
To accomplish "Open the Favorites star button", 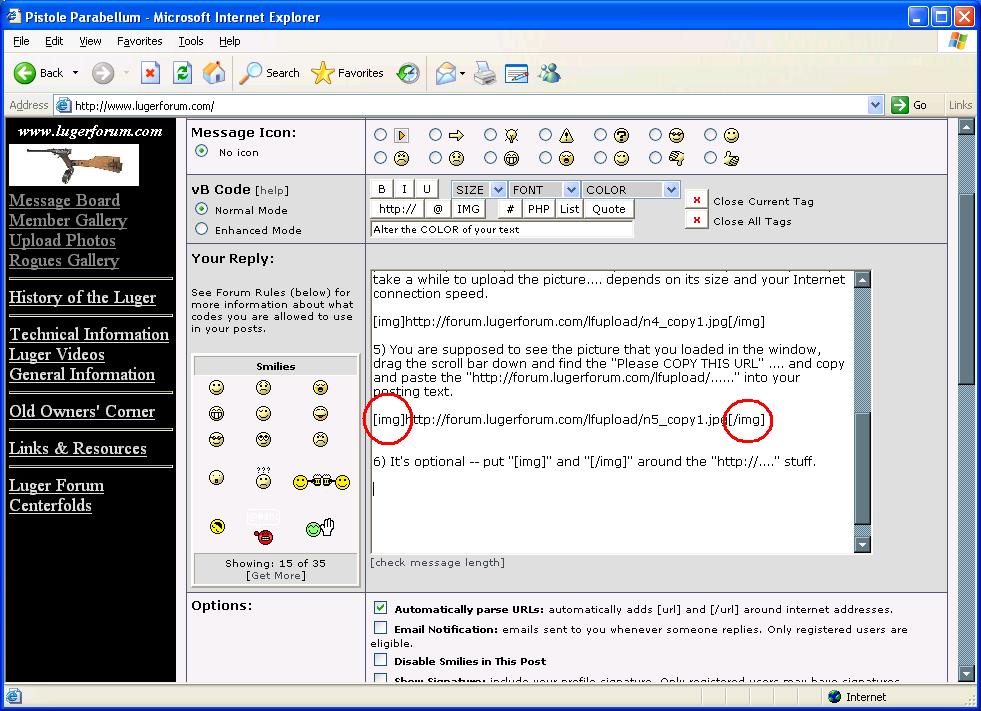I will (348, 73).
